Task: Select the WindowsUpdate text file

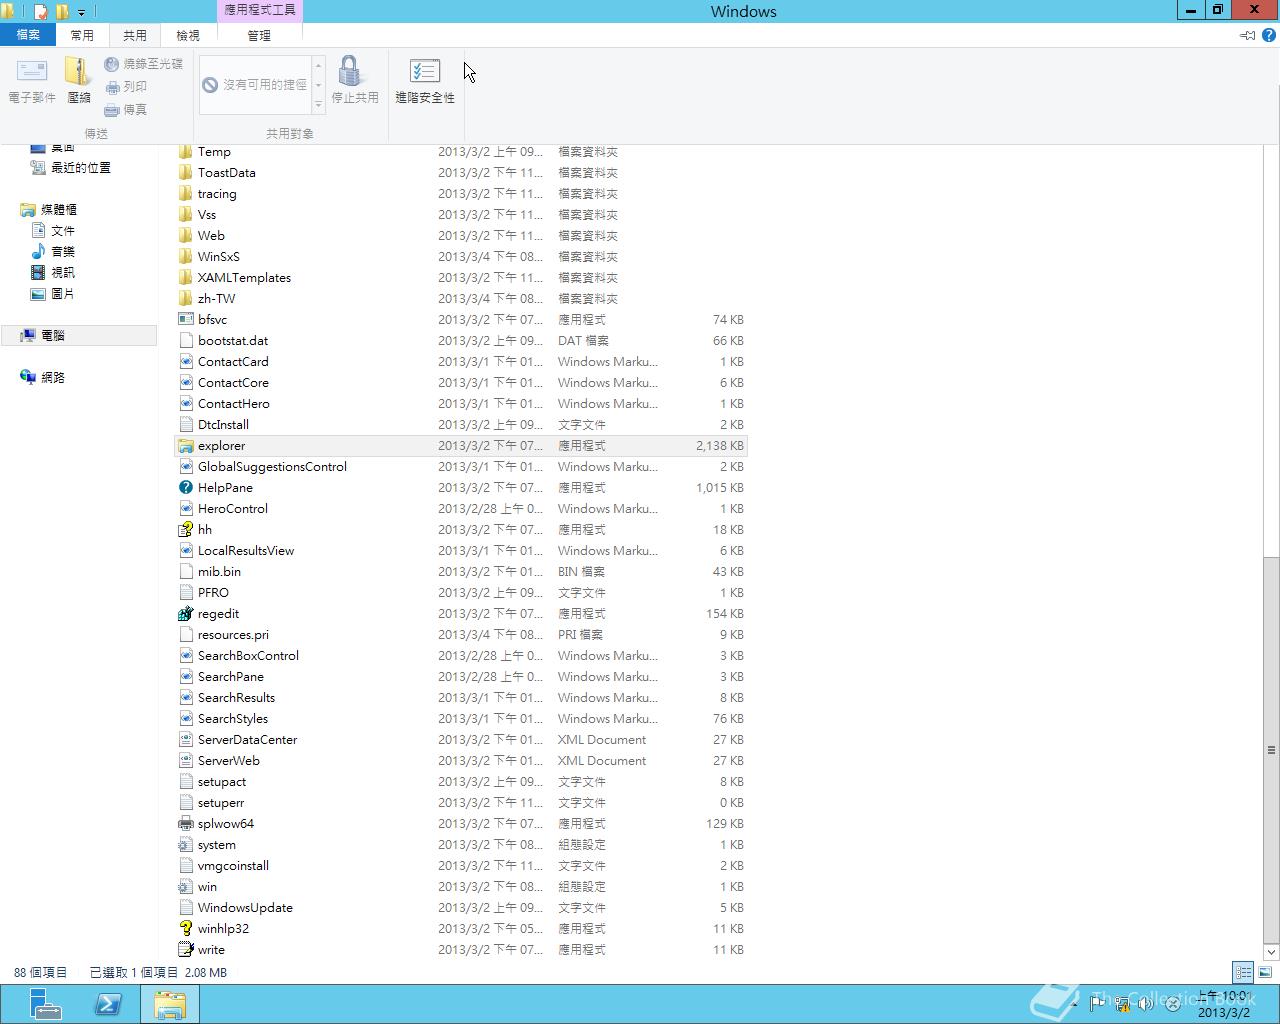Action: click(461, 908)
